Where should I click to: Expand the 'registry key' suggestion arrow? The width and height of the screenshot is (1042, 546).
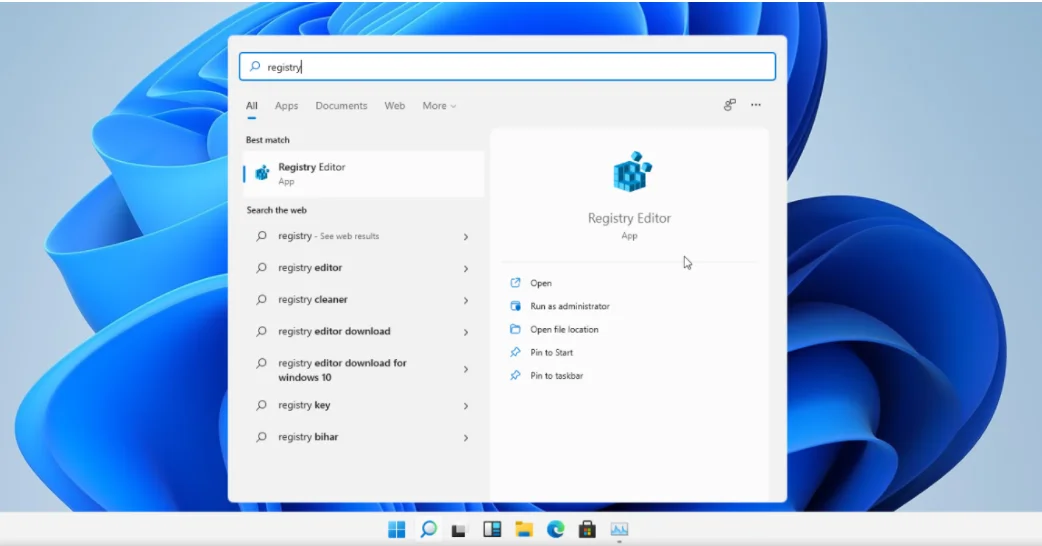coord(466,406)
